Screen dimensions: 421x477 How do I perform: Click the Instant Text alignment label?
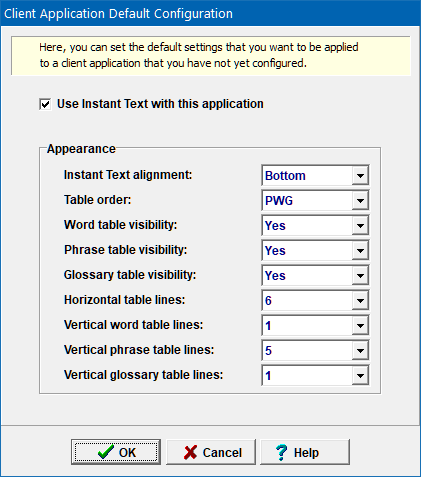coord(128,175)
